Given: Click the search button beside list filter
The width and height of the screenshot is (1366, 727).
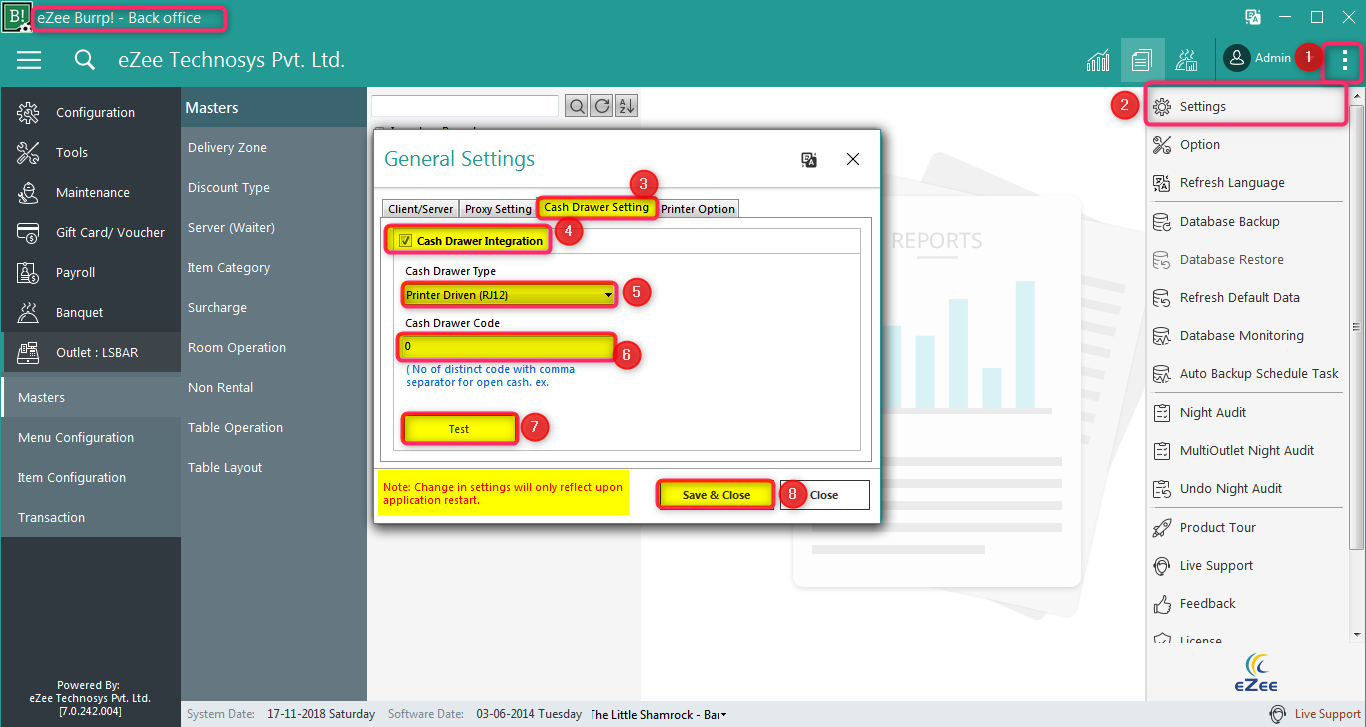Looking at the screenshot, I should 577,106.
